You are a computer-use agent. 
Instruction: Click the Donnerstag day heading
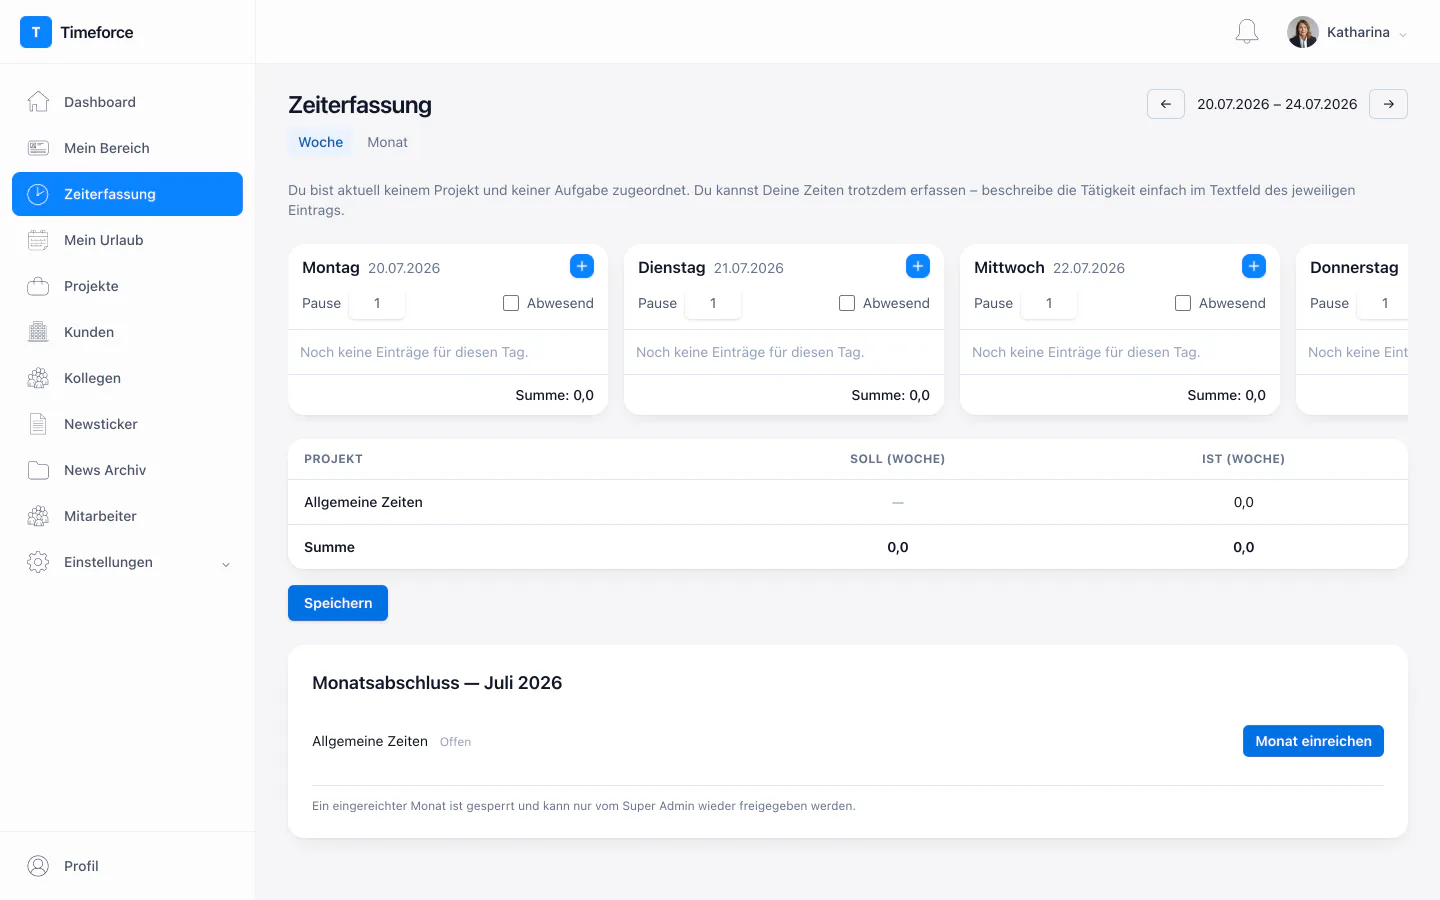pyautogui.click(x=1354, y=267)
